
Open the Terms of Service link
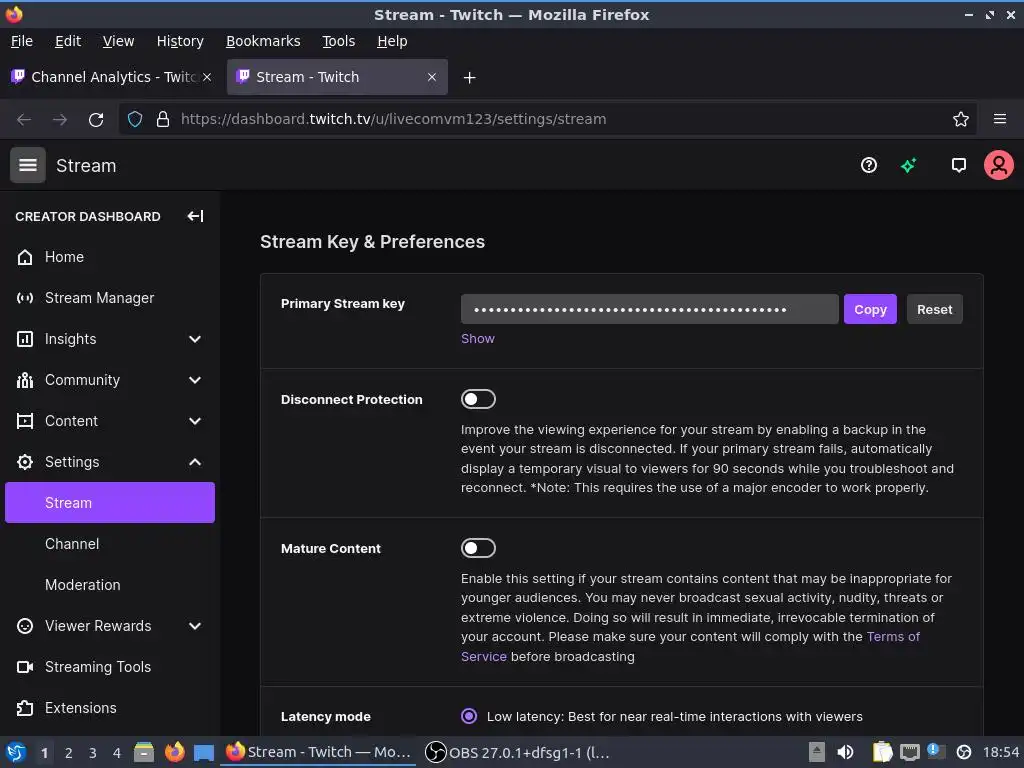click(x=690, y=647)
